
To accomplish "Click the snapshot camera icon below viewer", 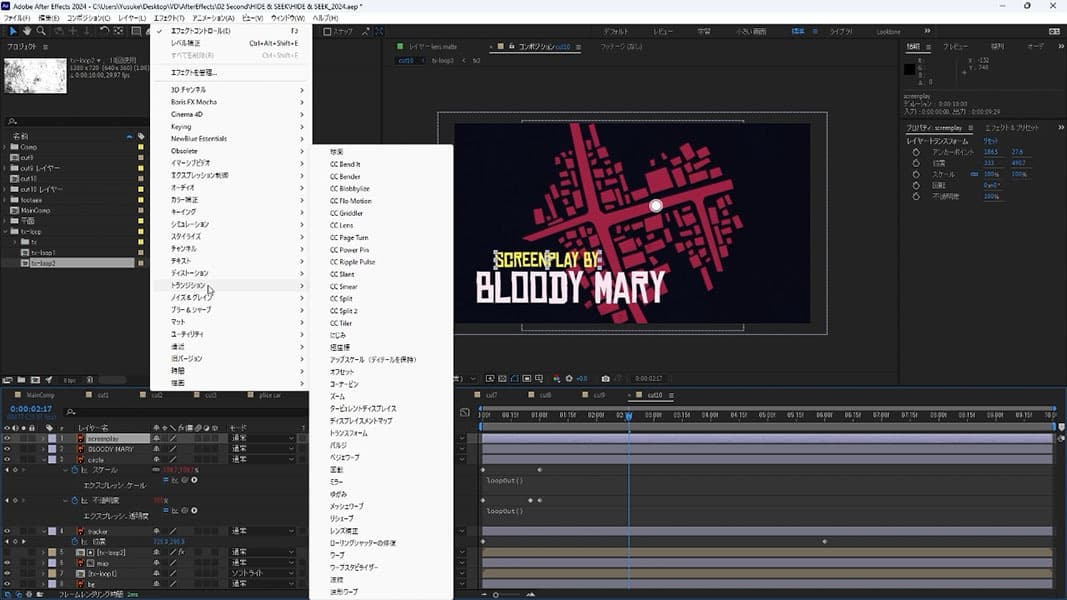I will 606,379.
